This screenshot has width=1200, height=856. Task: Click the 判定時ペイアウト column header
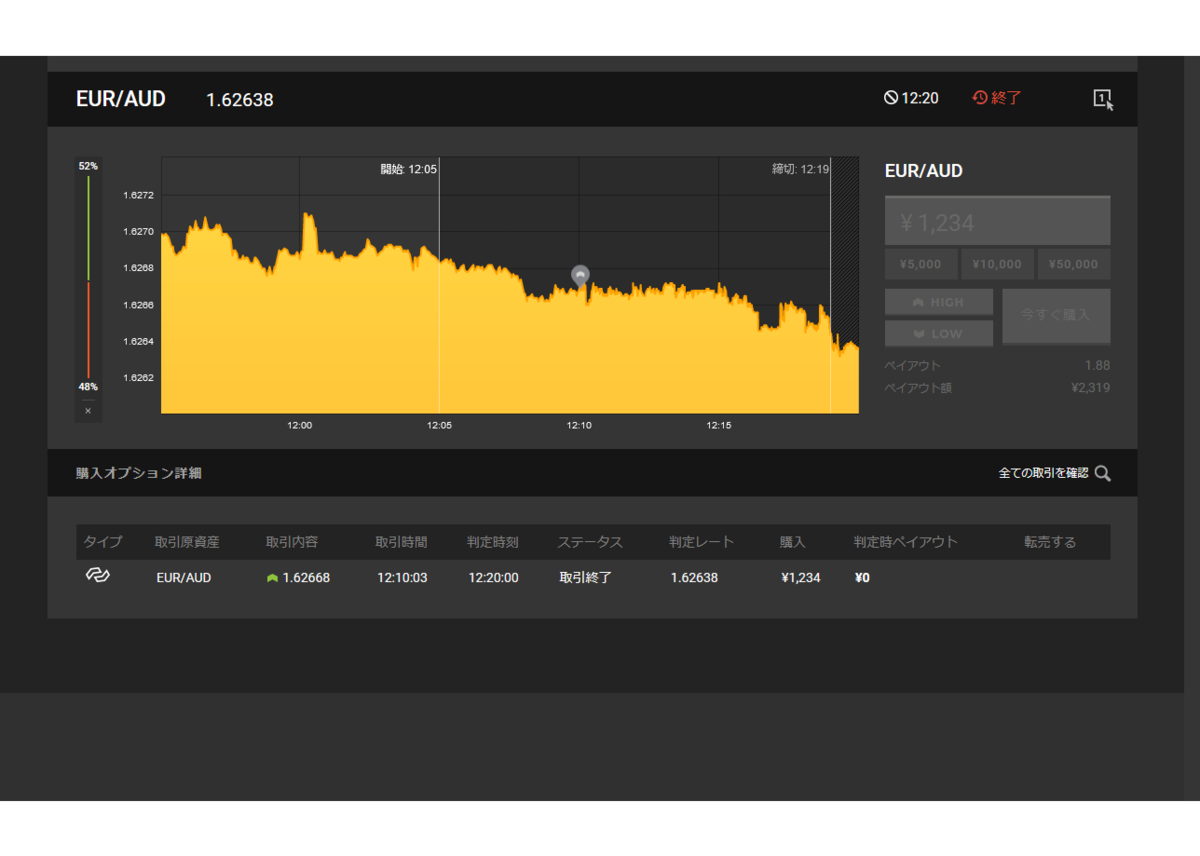[906, 542]
